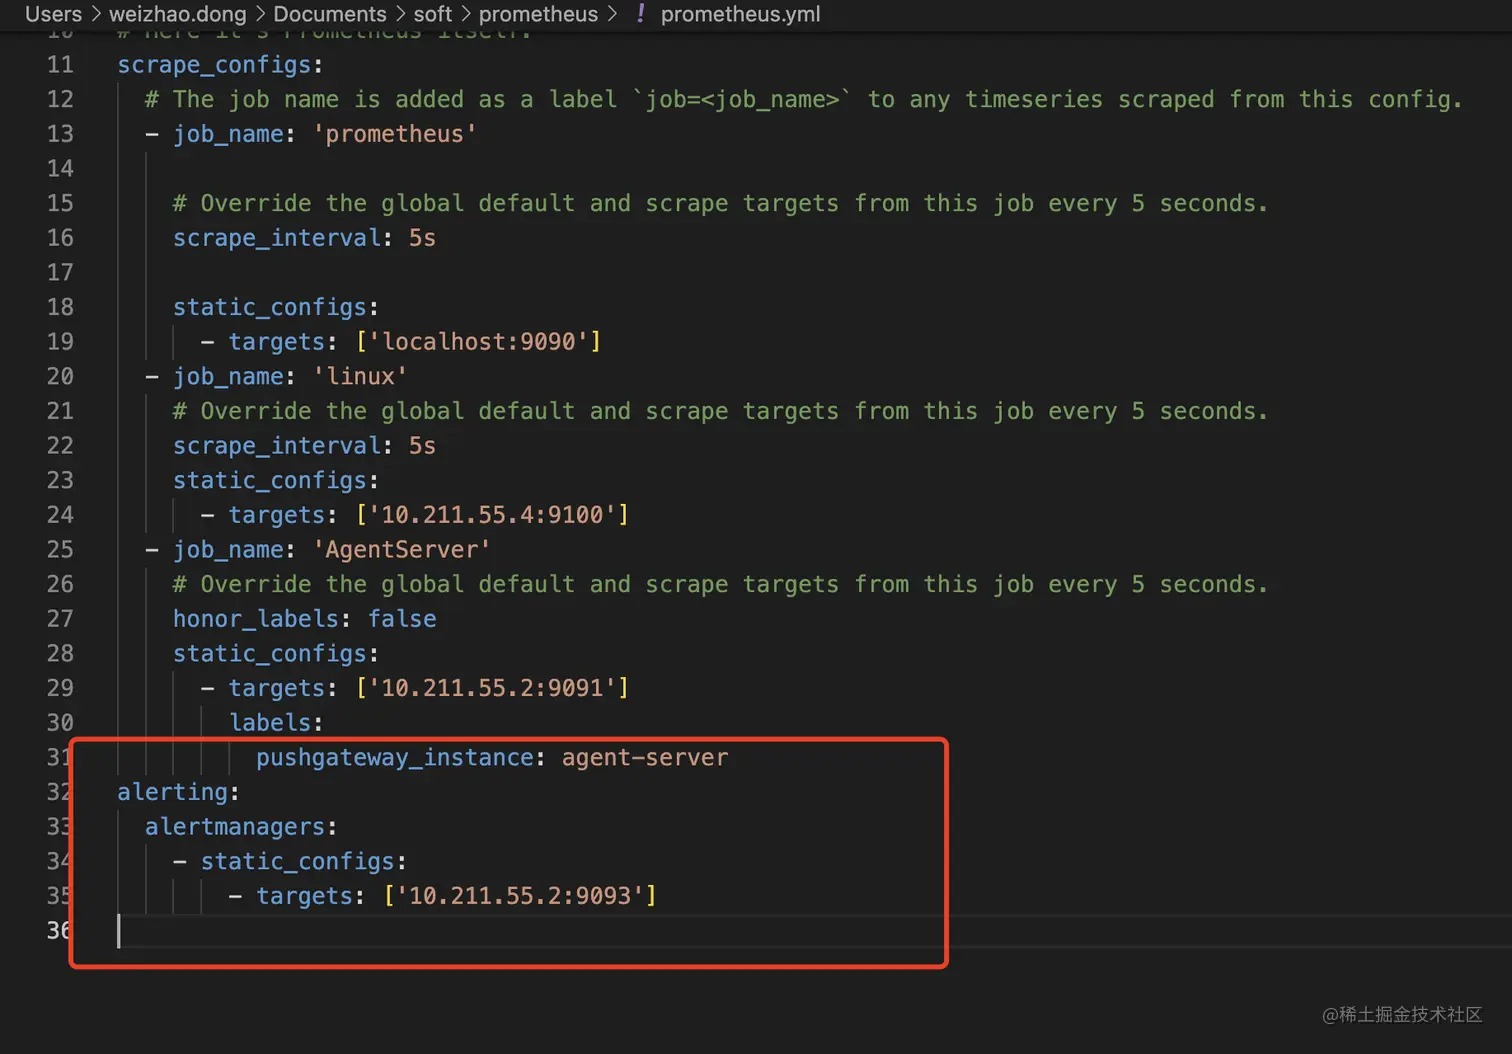Click line number 11 in gutter

tap(60, 65)
